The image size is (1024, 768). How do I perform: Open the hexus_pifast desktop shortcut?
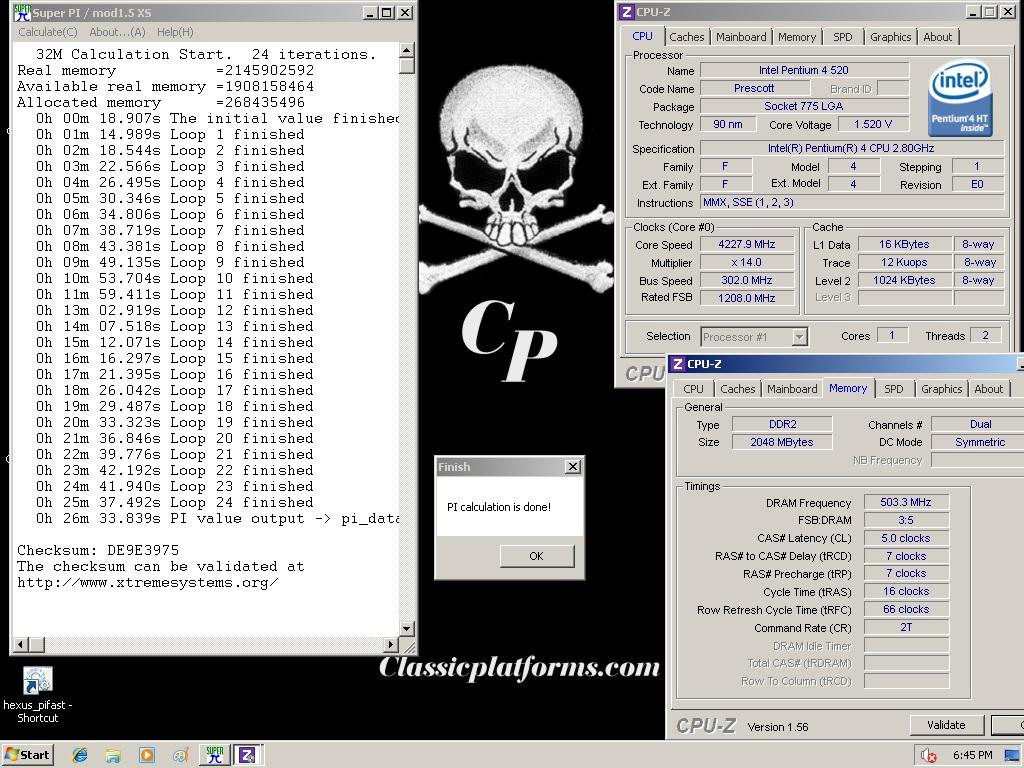point(37,694)
